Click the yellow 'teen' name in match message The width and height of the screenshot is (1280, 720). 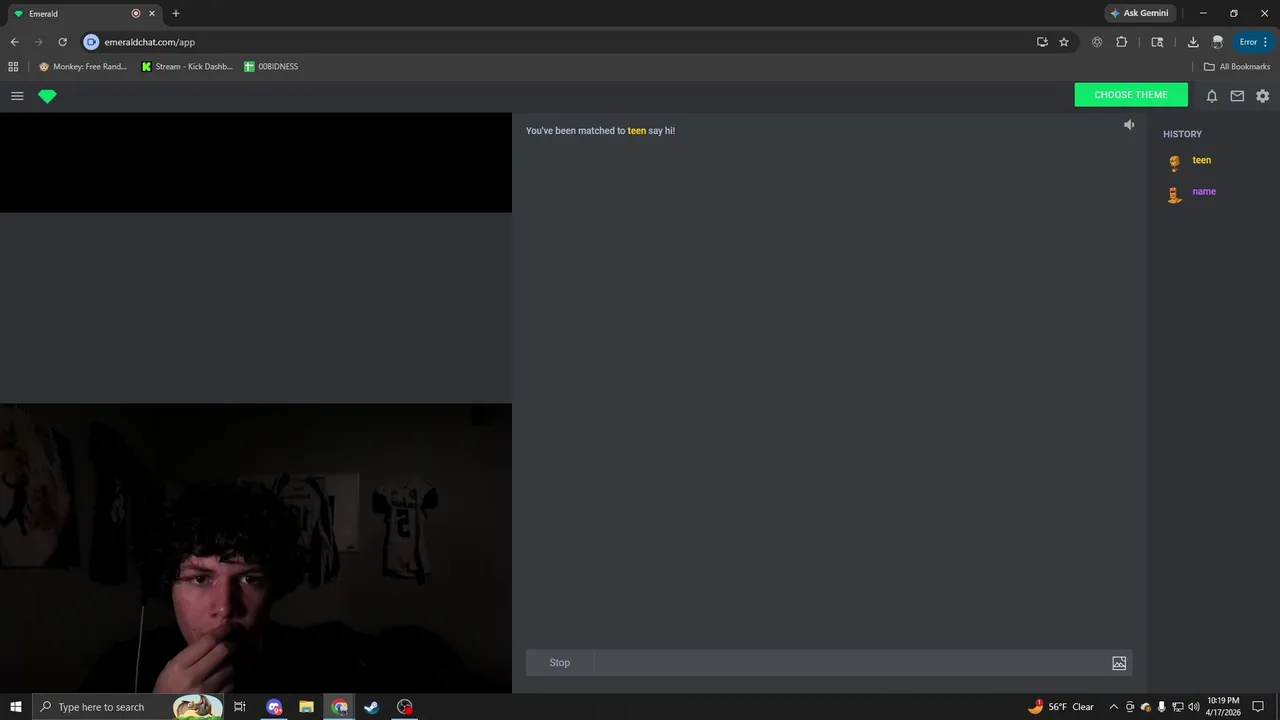(x=637, y=131)
